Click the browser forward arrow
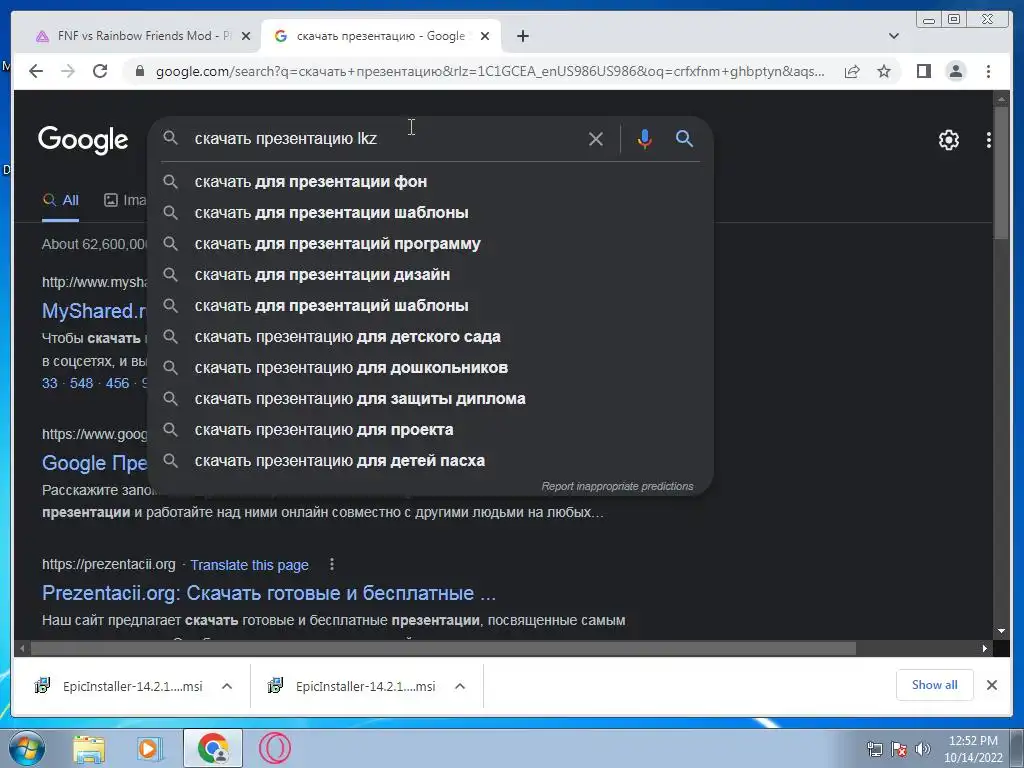 pyautogui.click(x=68, y=71)
